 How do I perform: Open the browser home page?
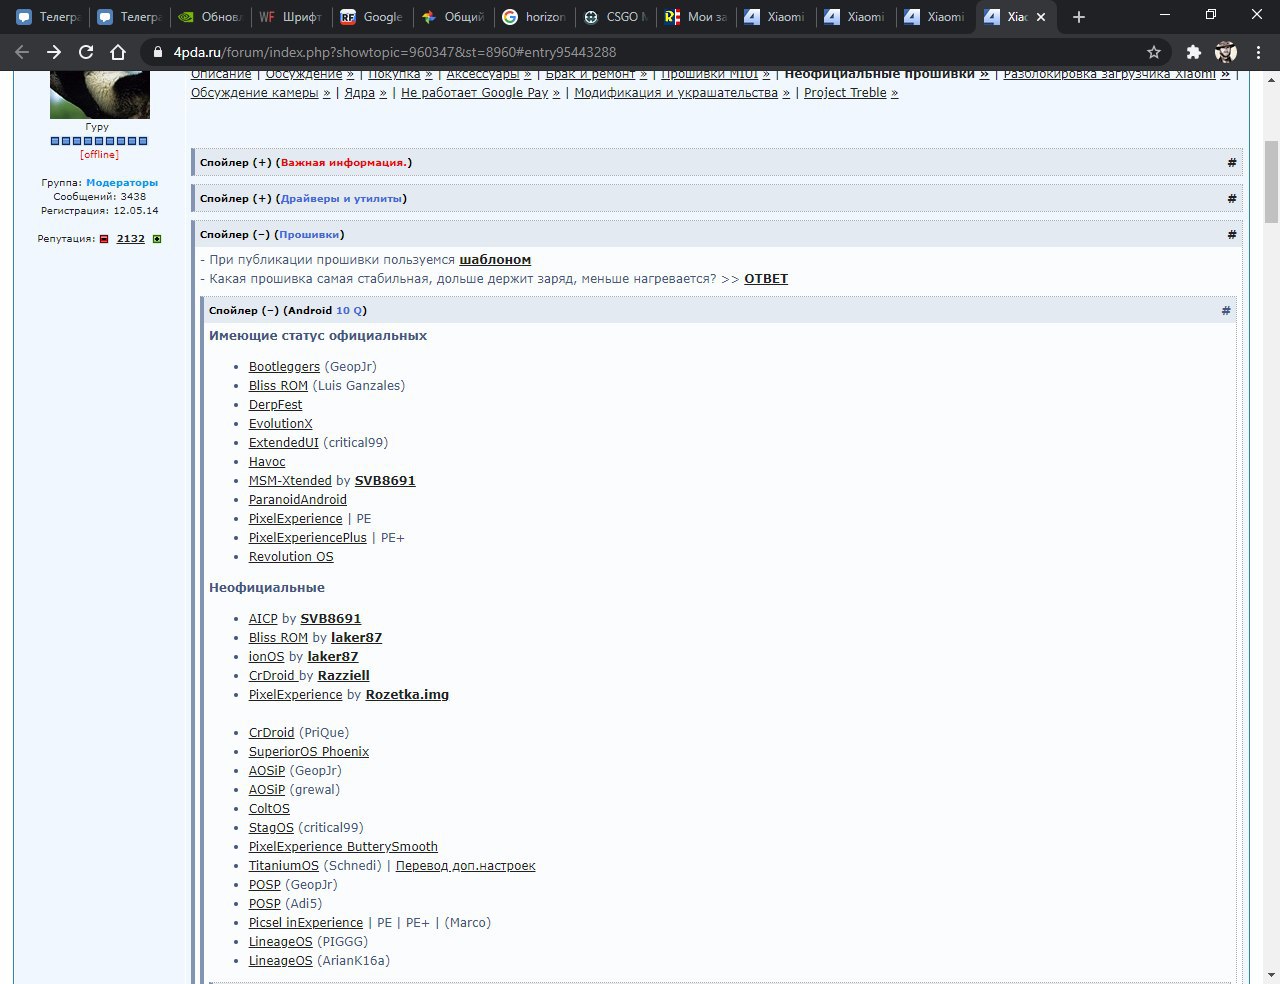tap(118, 52)
